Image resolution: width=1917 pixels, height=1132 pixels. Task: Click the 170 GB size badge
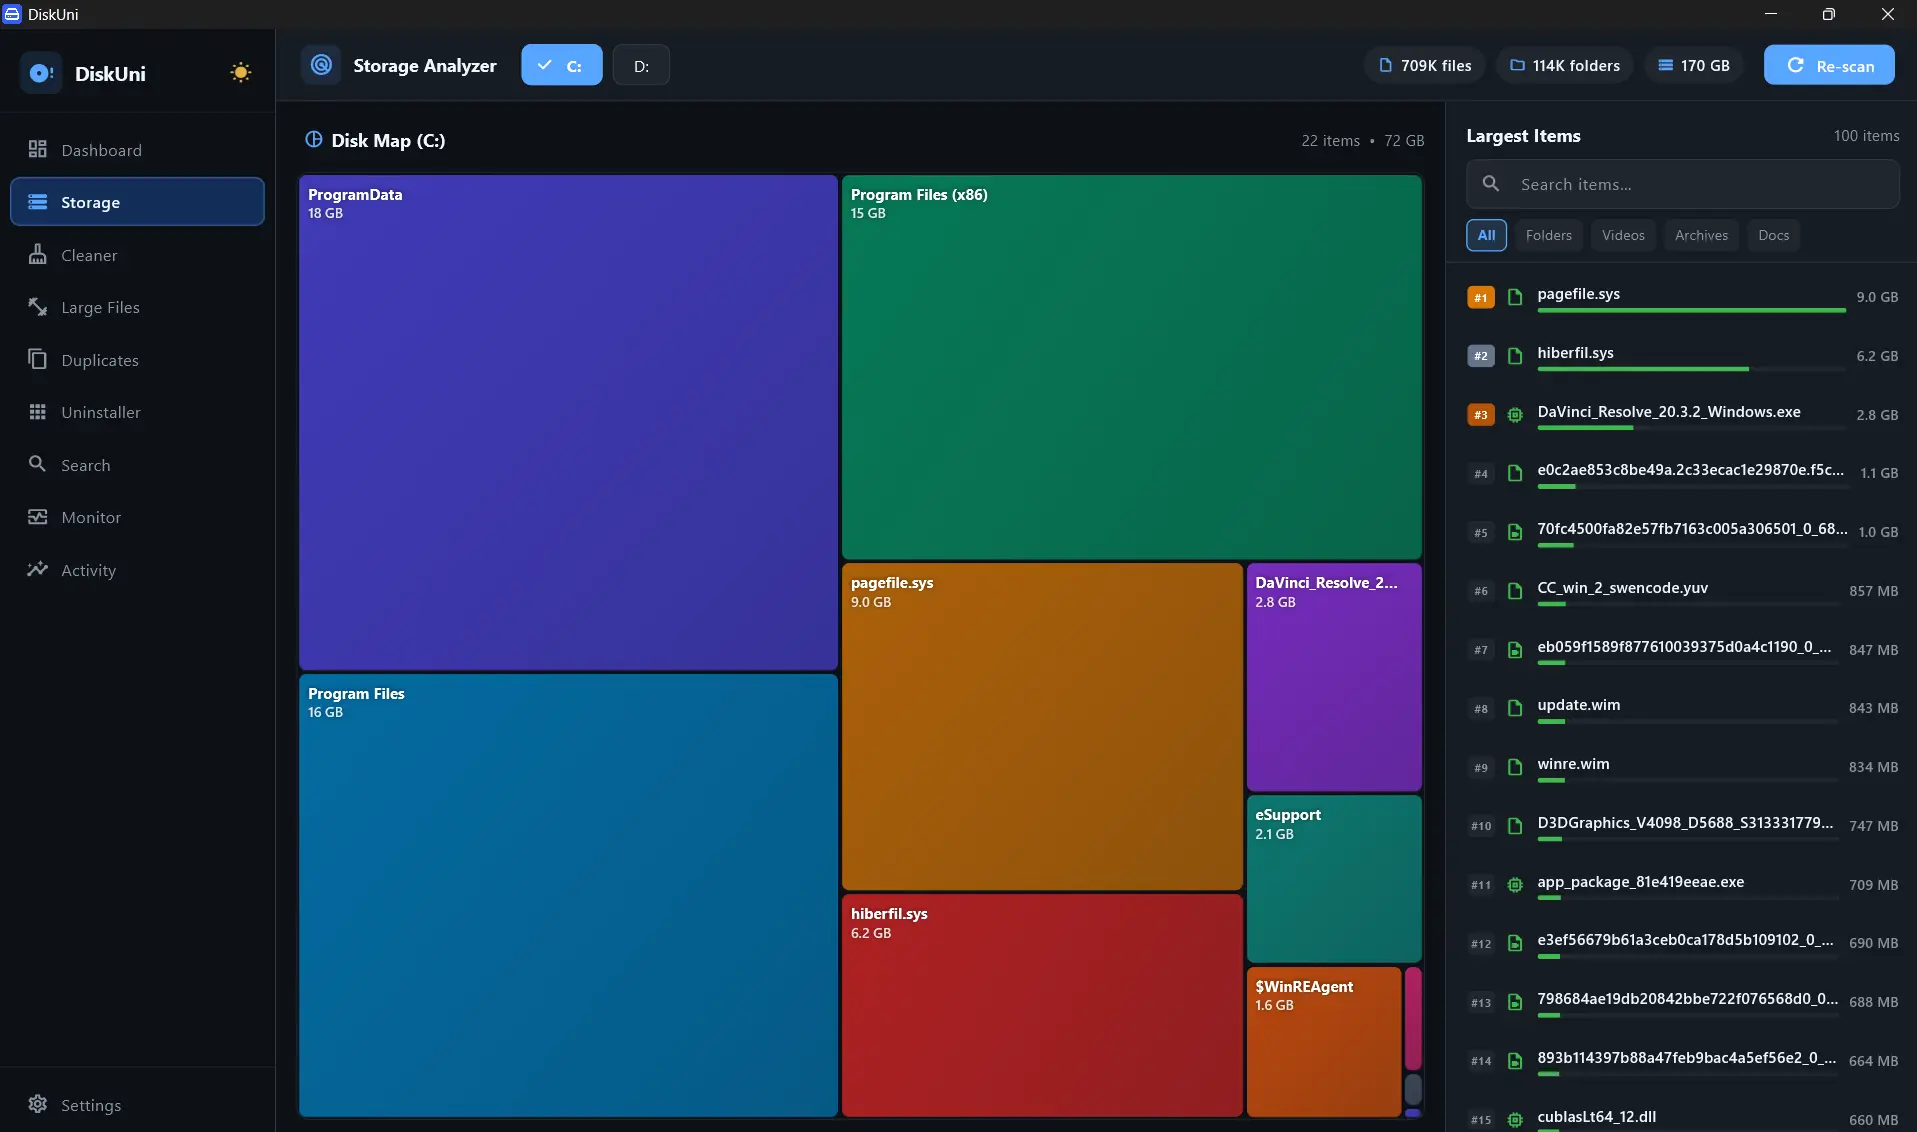(x=1694, y=65)
